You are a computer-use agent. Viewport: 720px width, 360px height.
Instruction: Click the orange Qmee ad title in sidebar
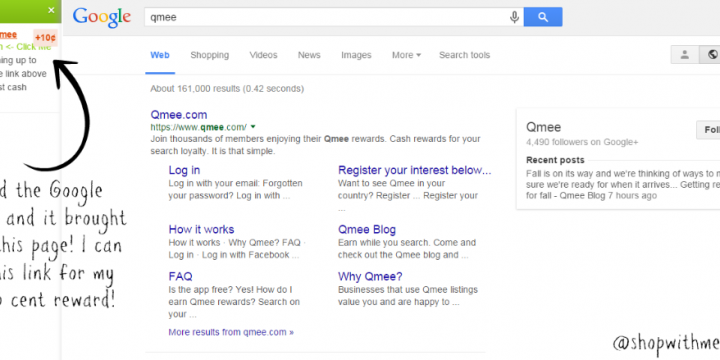coord(8,34)
